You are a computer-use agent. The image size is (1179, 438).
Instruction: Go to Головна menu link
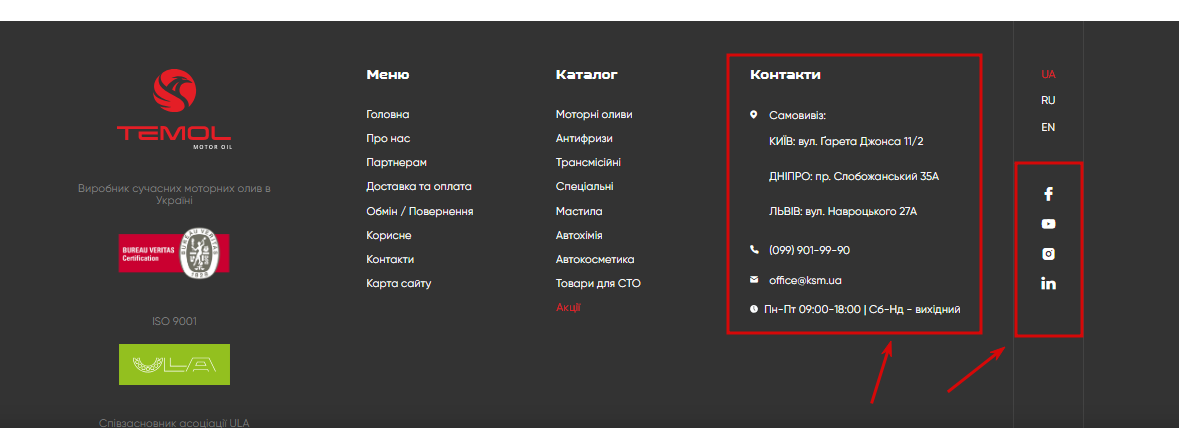388,115
